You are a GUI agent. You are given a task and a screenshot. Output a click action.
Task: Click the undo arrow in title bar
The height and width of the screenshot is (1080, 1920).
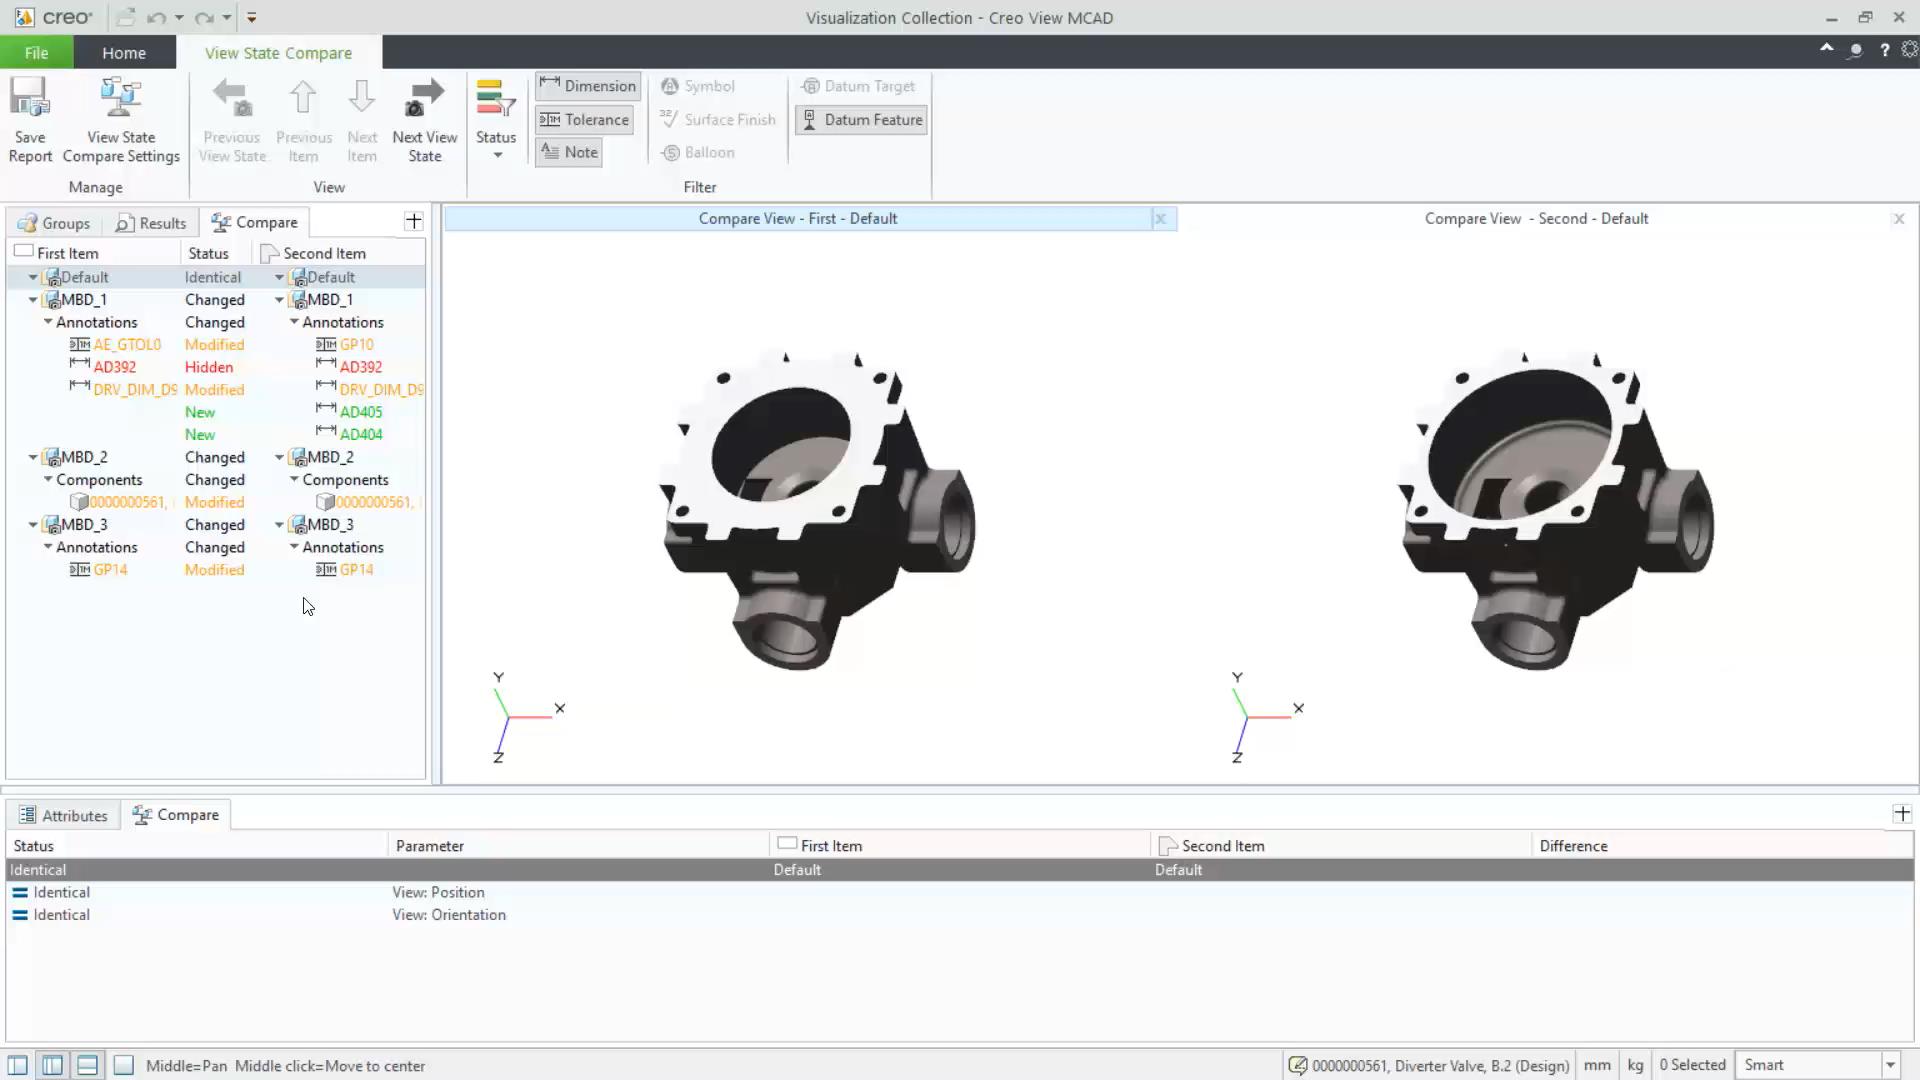[x=156, y=18]
